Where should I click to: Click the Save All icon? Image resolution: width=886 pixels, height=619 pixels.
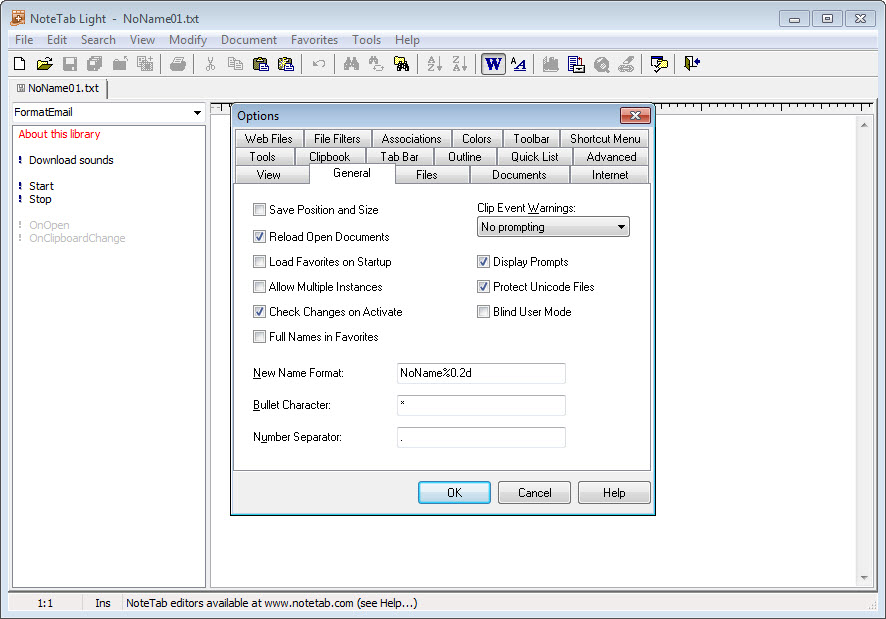(x=94, y=64)
